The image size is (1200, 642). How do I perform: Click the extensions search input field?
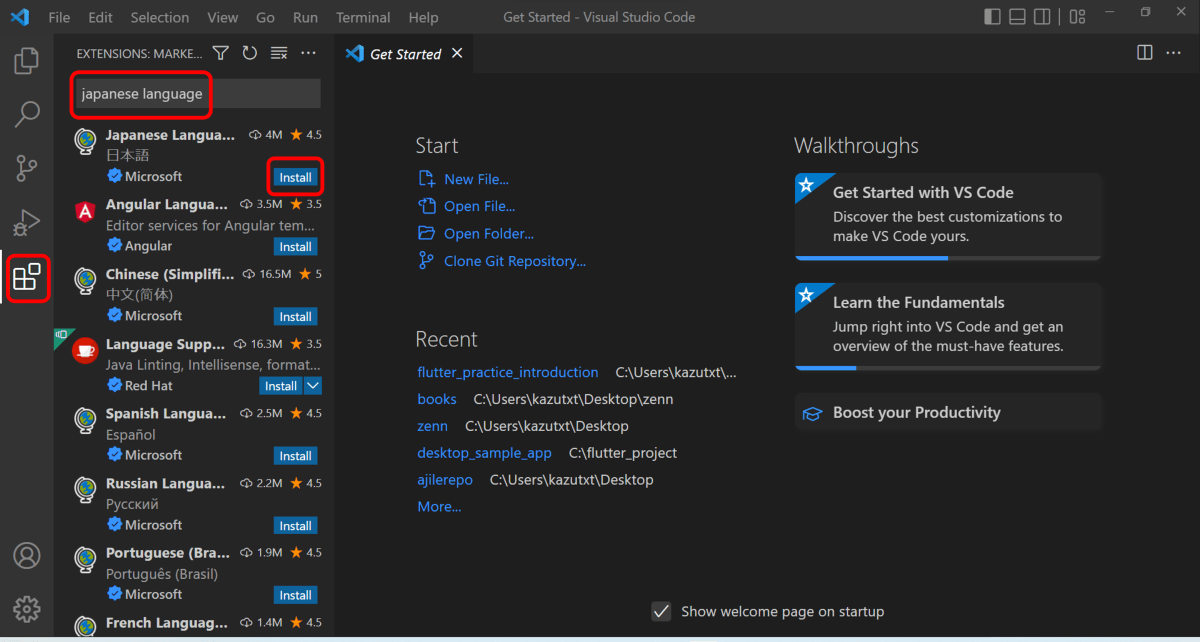(x=197, y=94)
